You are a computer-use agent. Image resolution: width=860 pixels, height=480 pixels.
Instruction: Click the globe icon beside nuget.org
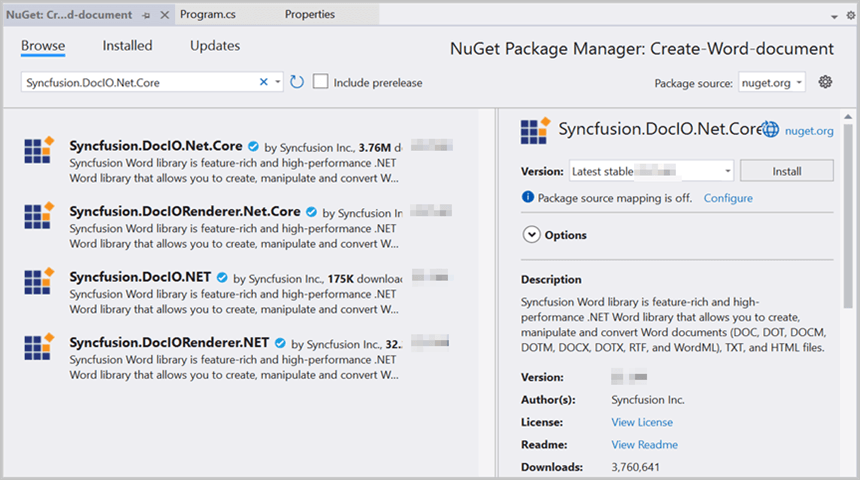771,130
